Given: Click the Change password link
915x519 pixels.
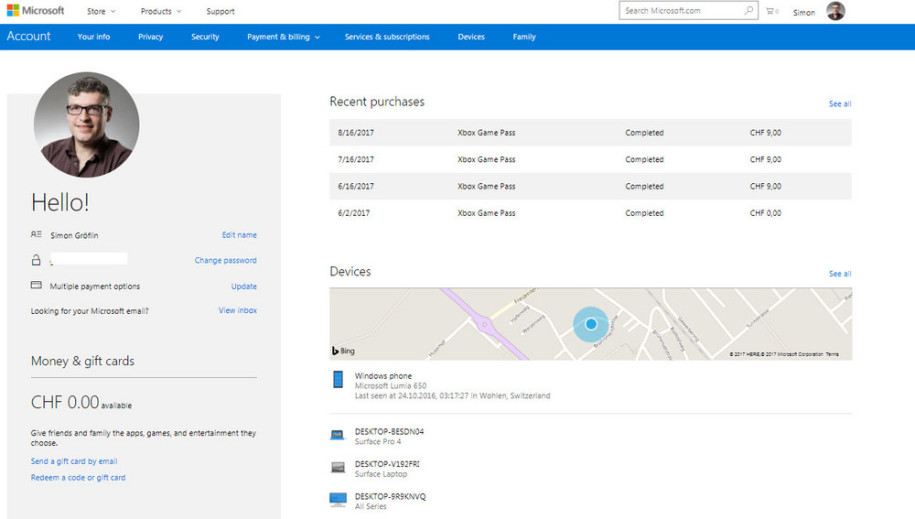Looking at the screenshot, I should click(225, 260).
